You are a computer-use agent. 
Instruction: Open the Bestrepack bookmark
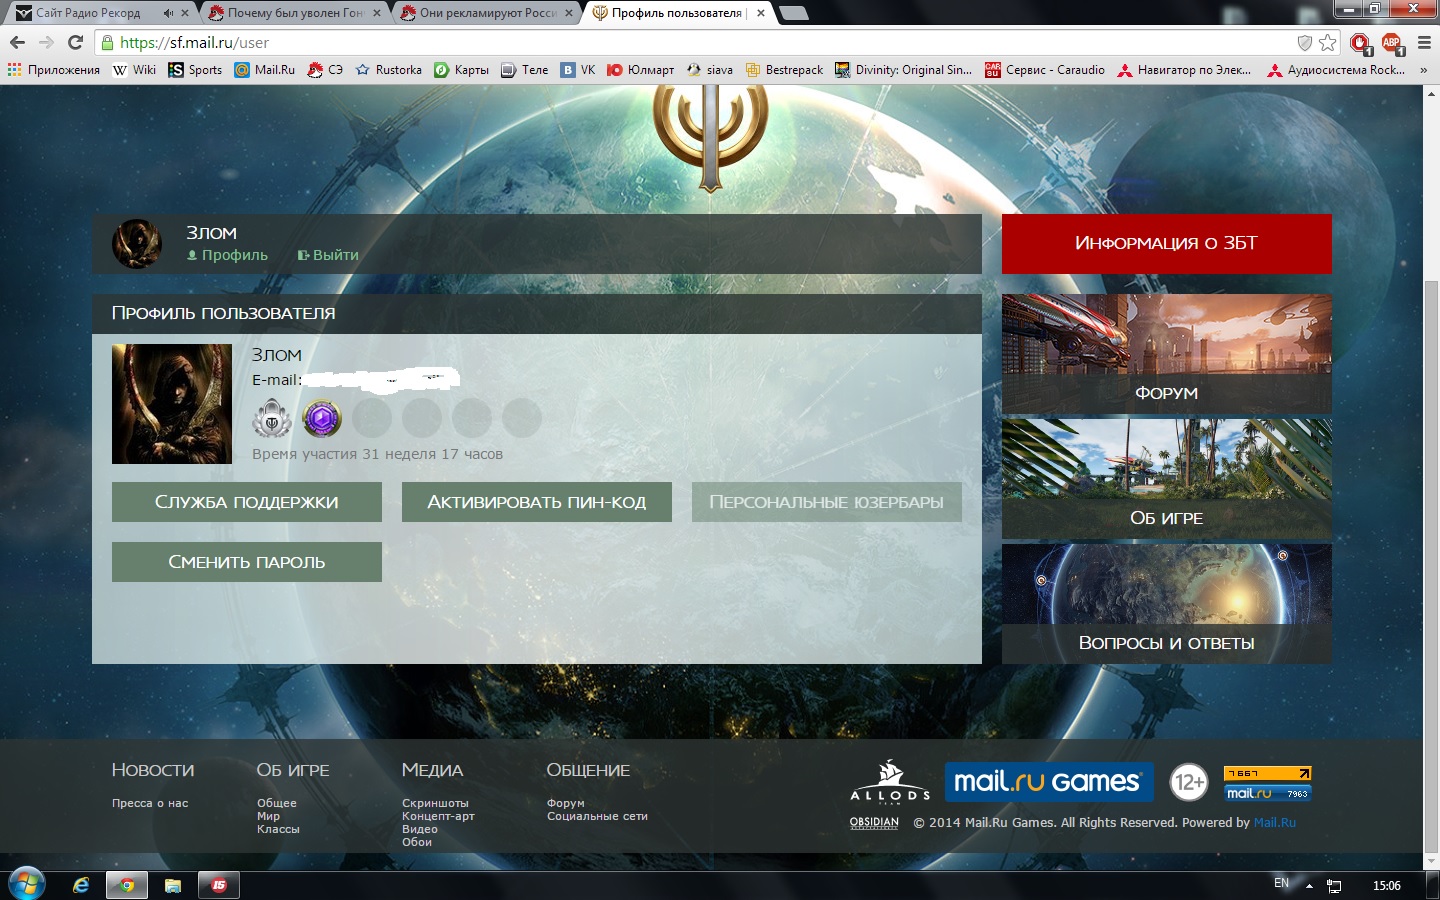(784, 70)
